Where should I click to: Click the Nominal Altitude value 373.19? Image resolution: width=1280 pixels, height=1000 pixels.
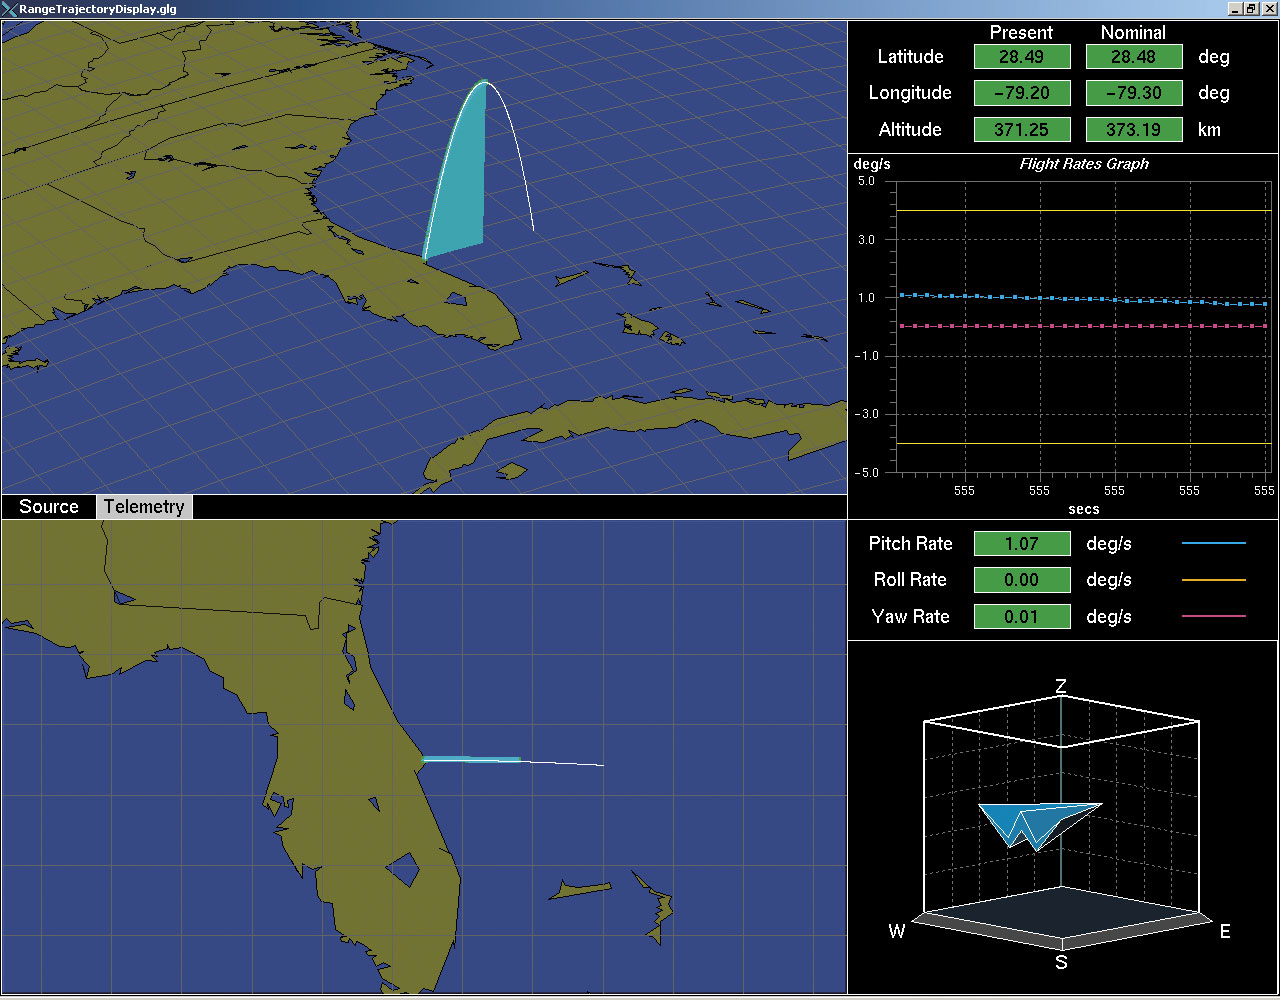[1134, 130]
